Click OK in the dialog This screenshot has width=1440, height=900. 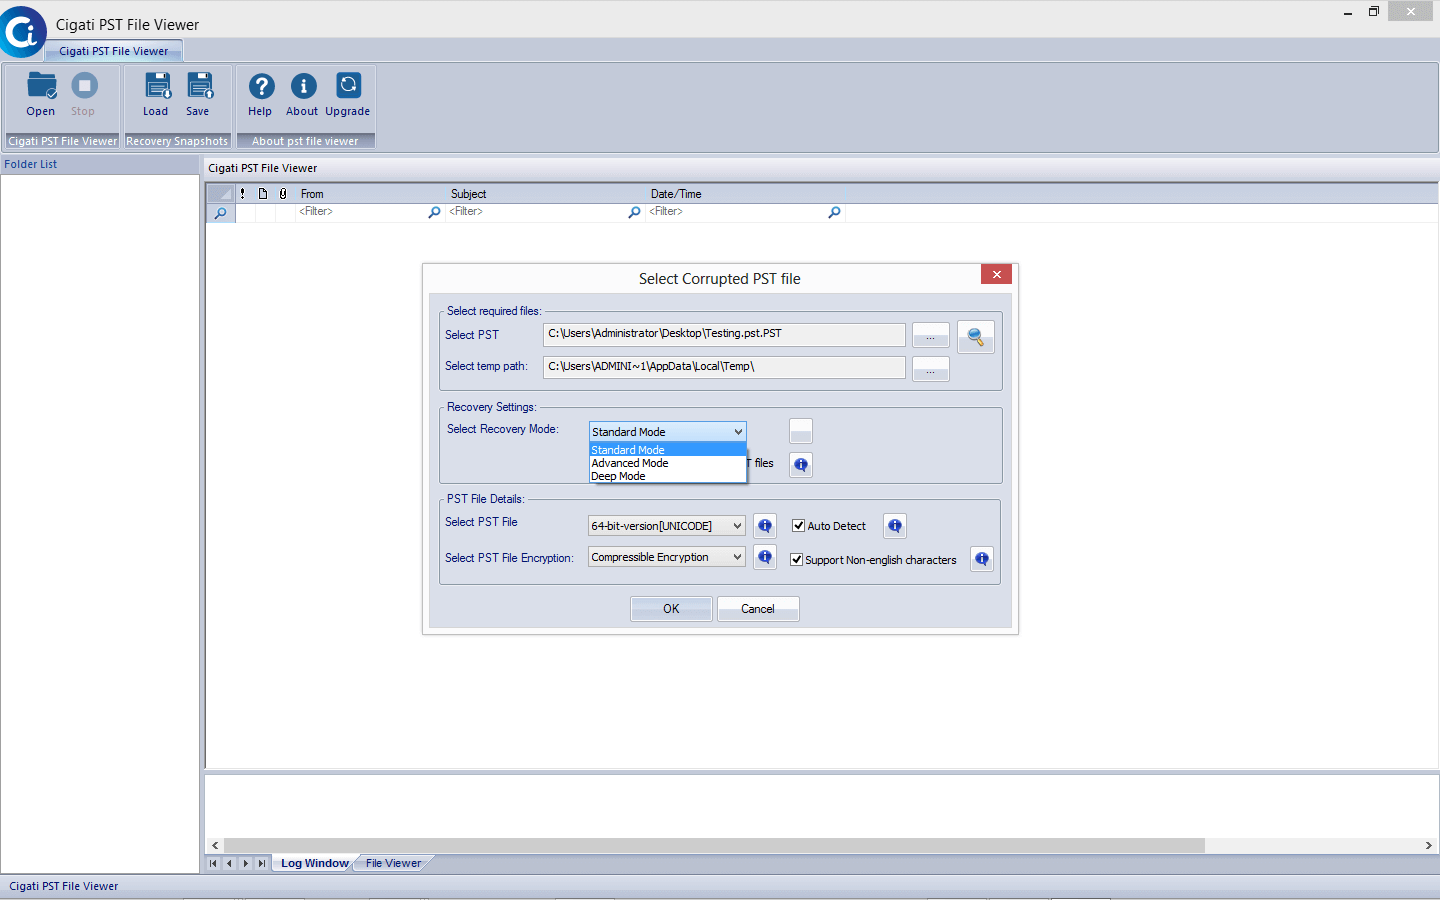(x=671, y=609)
